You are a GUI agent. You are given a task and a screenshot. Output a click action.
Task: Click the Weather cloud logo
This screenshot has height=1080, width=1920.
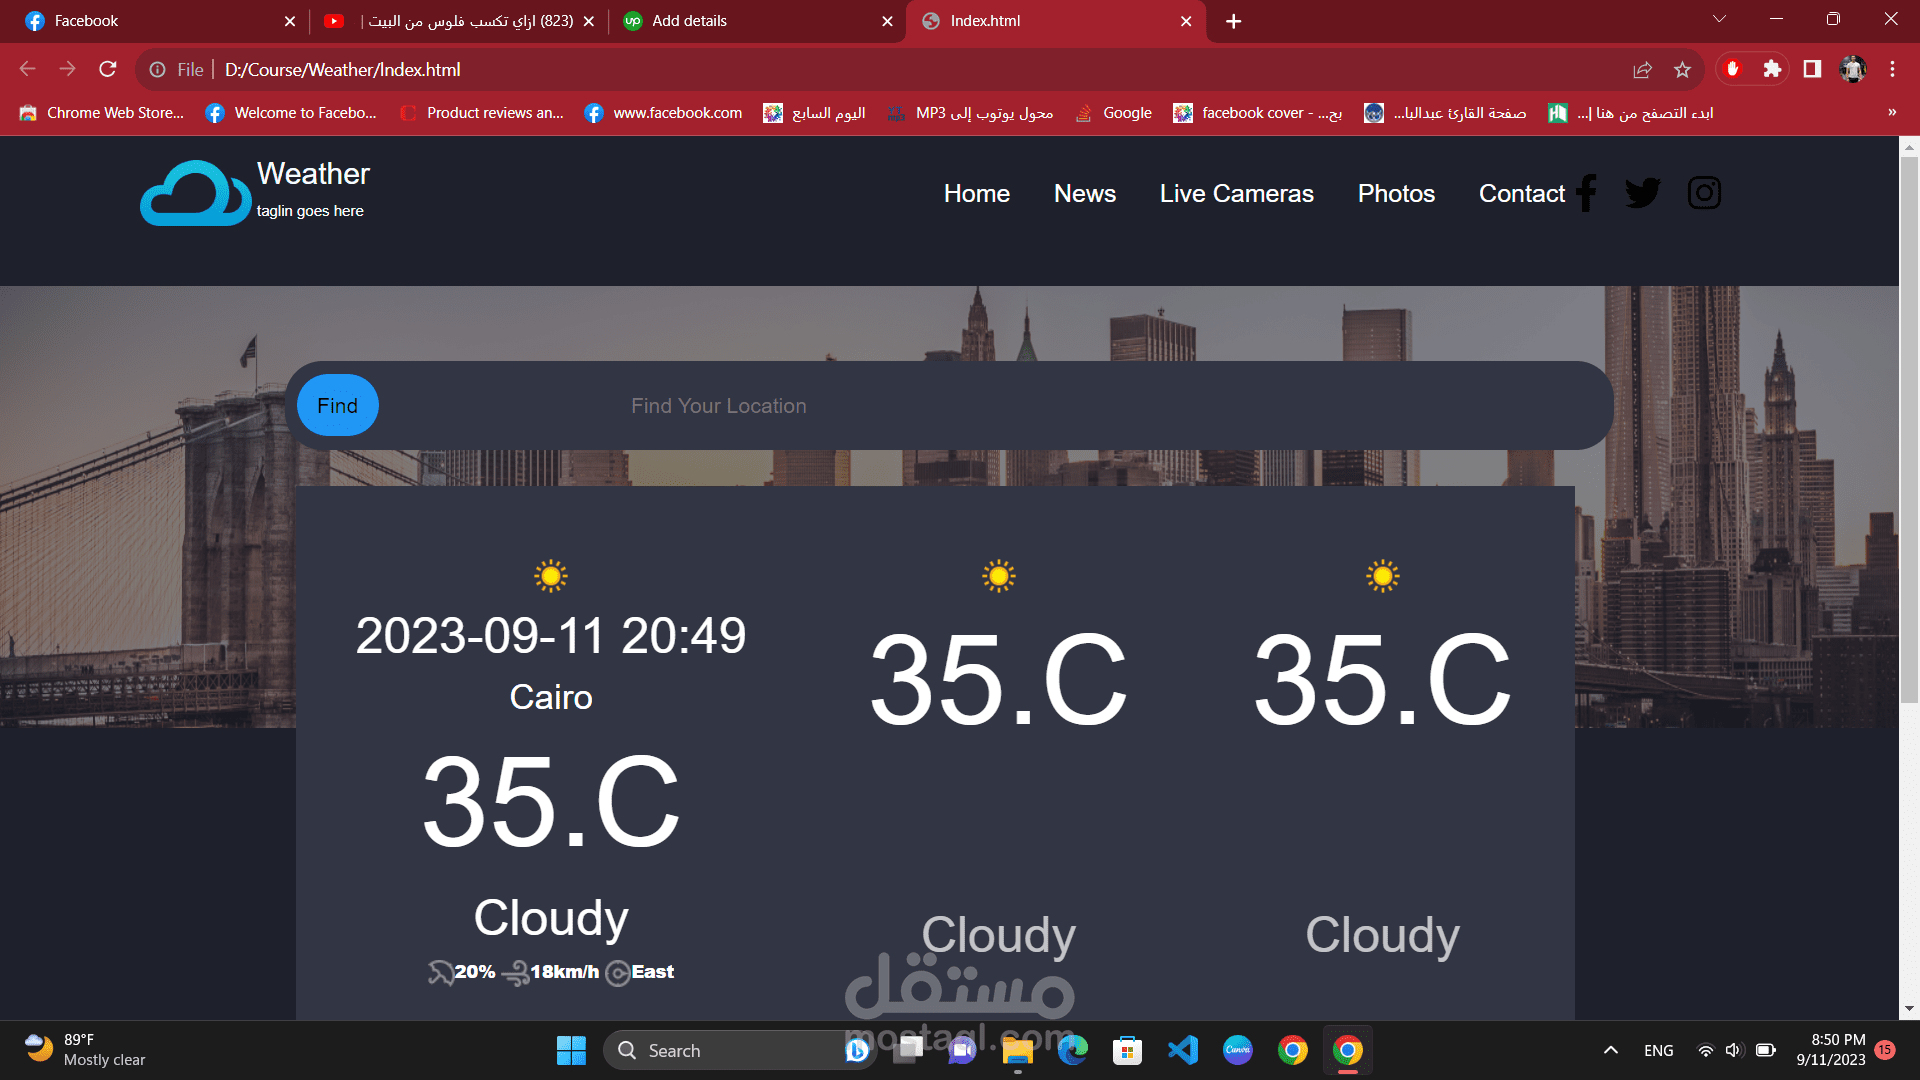click(x=195, y=193)
